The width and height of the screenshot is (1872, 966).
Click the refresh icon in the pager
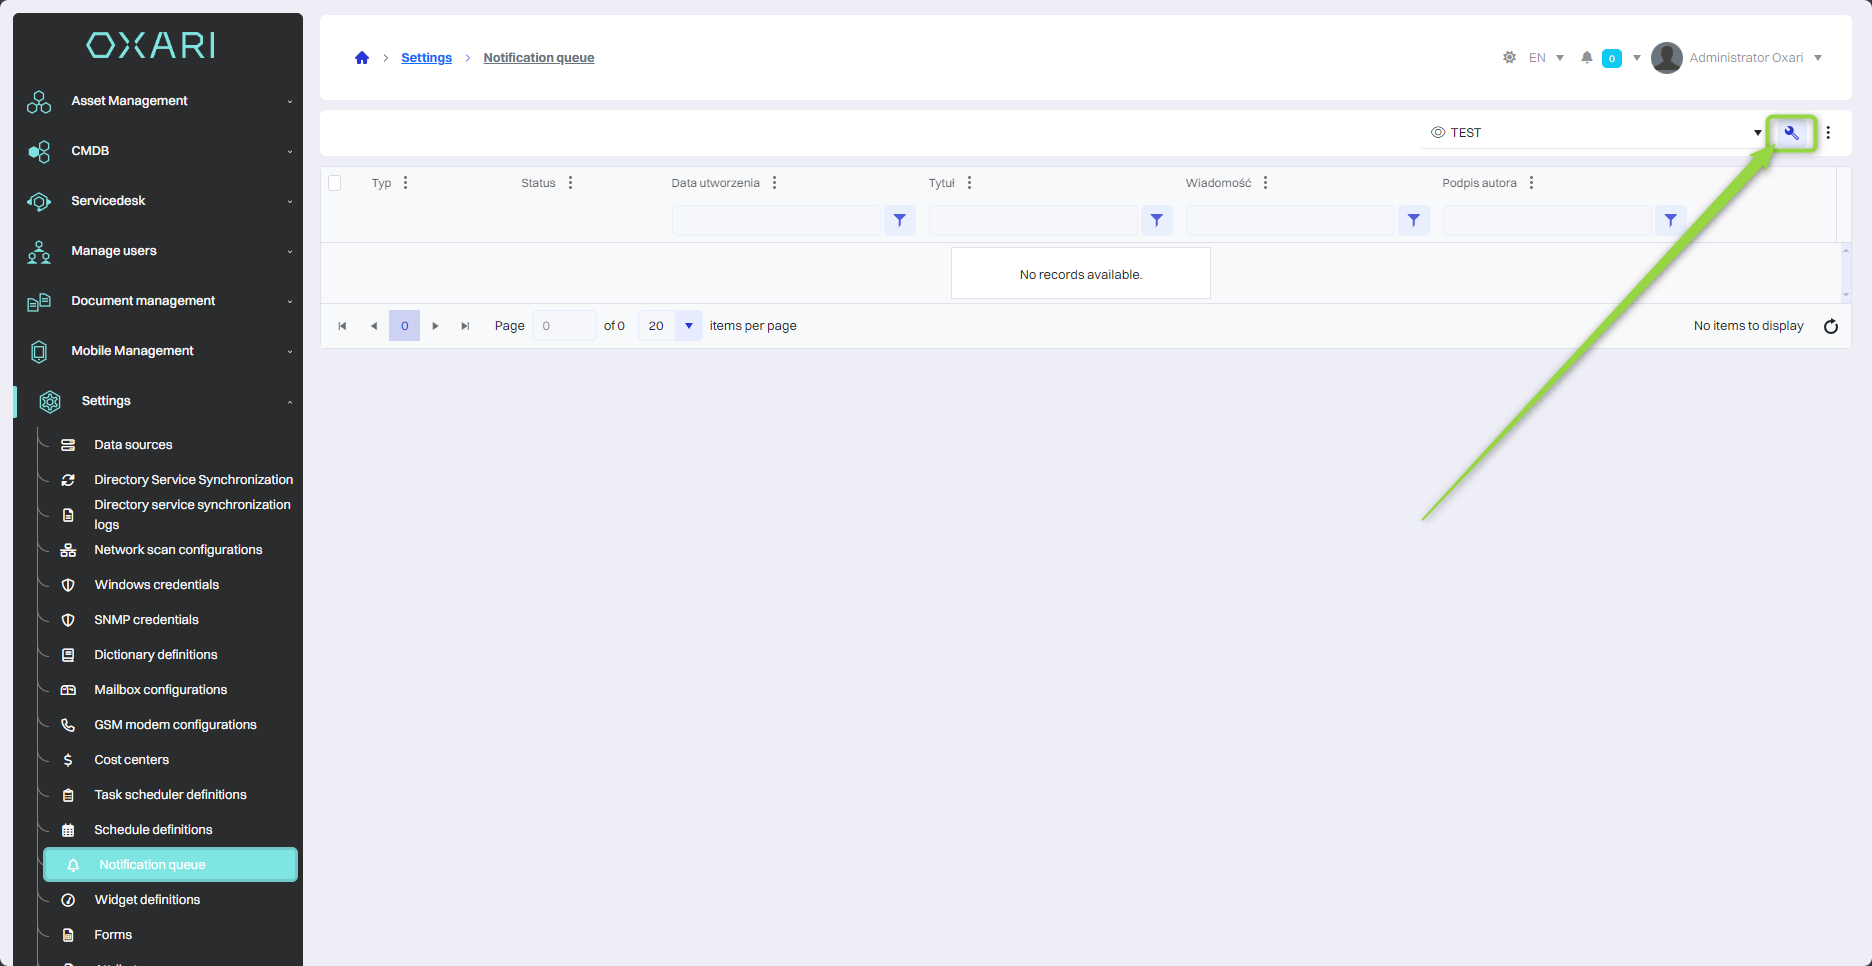click(x=1830, y=326)
